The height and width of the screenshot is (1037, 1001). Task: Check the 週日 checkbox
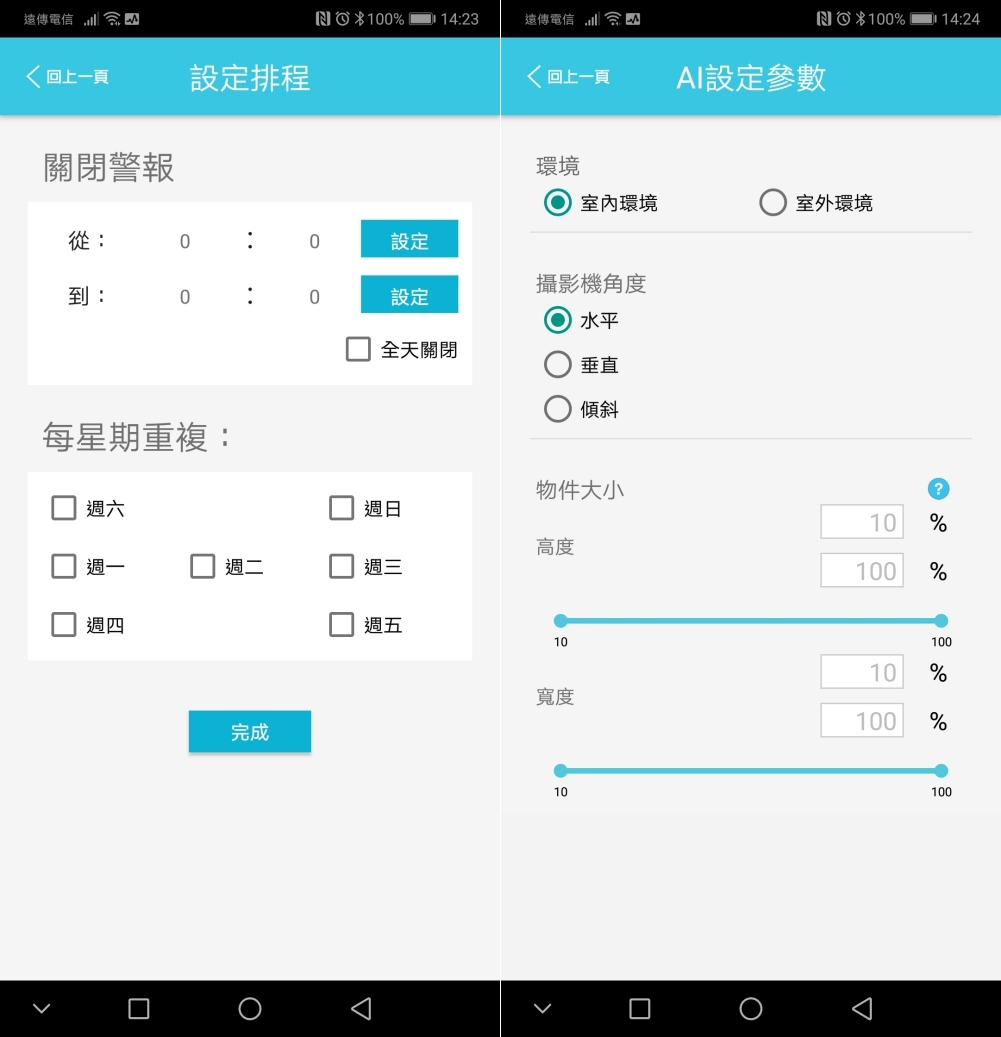(x=342, y=508)
